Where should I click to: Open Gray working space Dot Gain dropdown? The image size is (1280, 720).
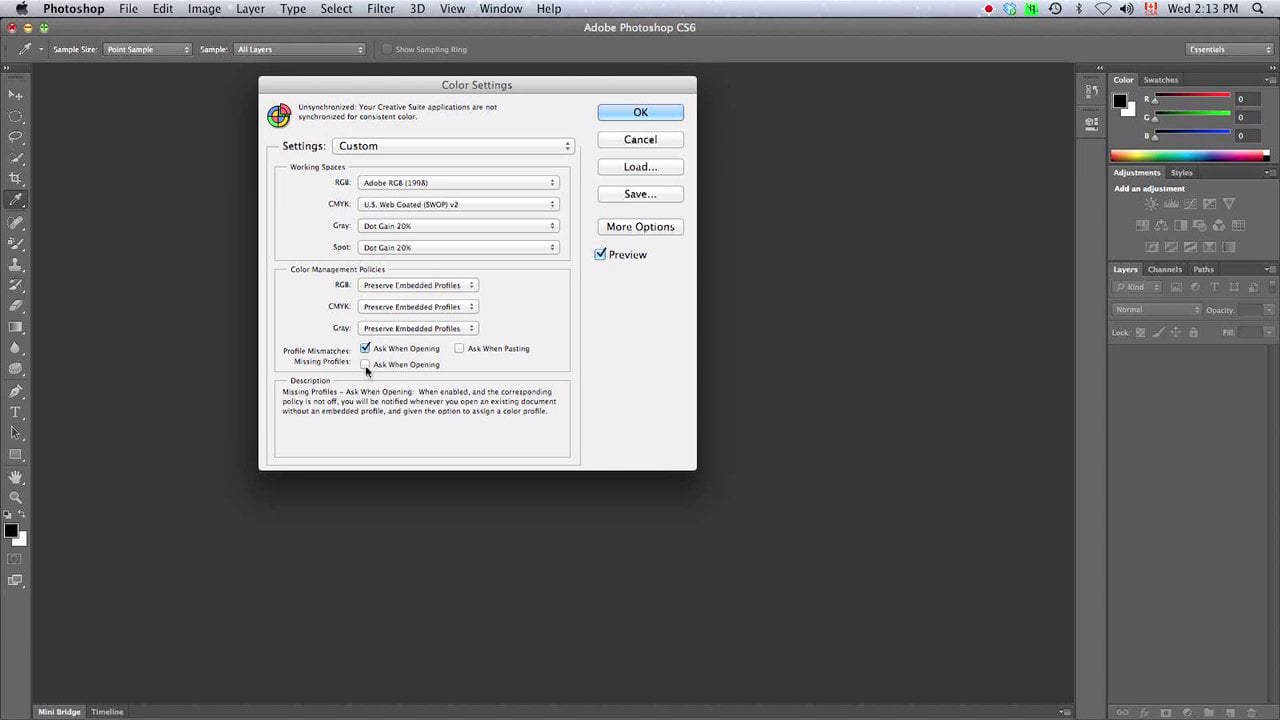458,226
